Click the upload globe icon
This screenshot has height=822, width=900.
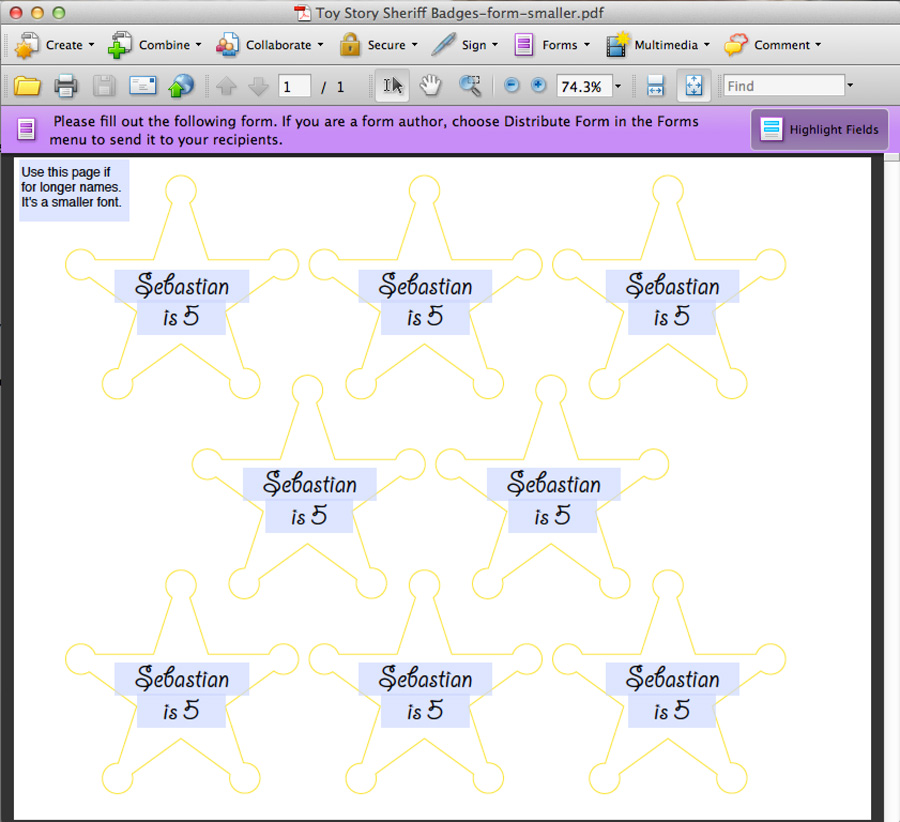pos(181,86)
